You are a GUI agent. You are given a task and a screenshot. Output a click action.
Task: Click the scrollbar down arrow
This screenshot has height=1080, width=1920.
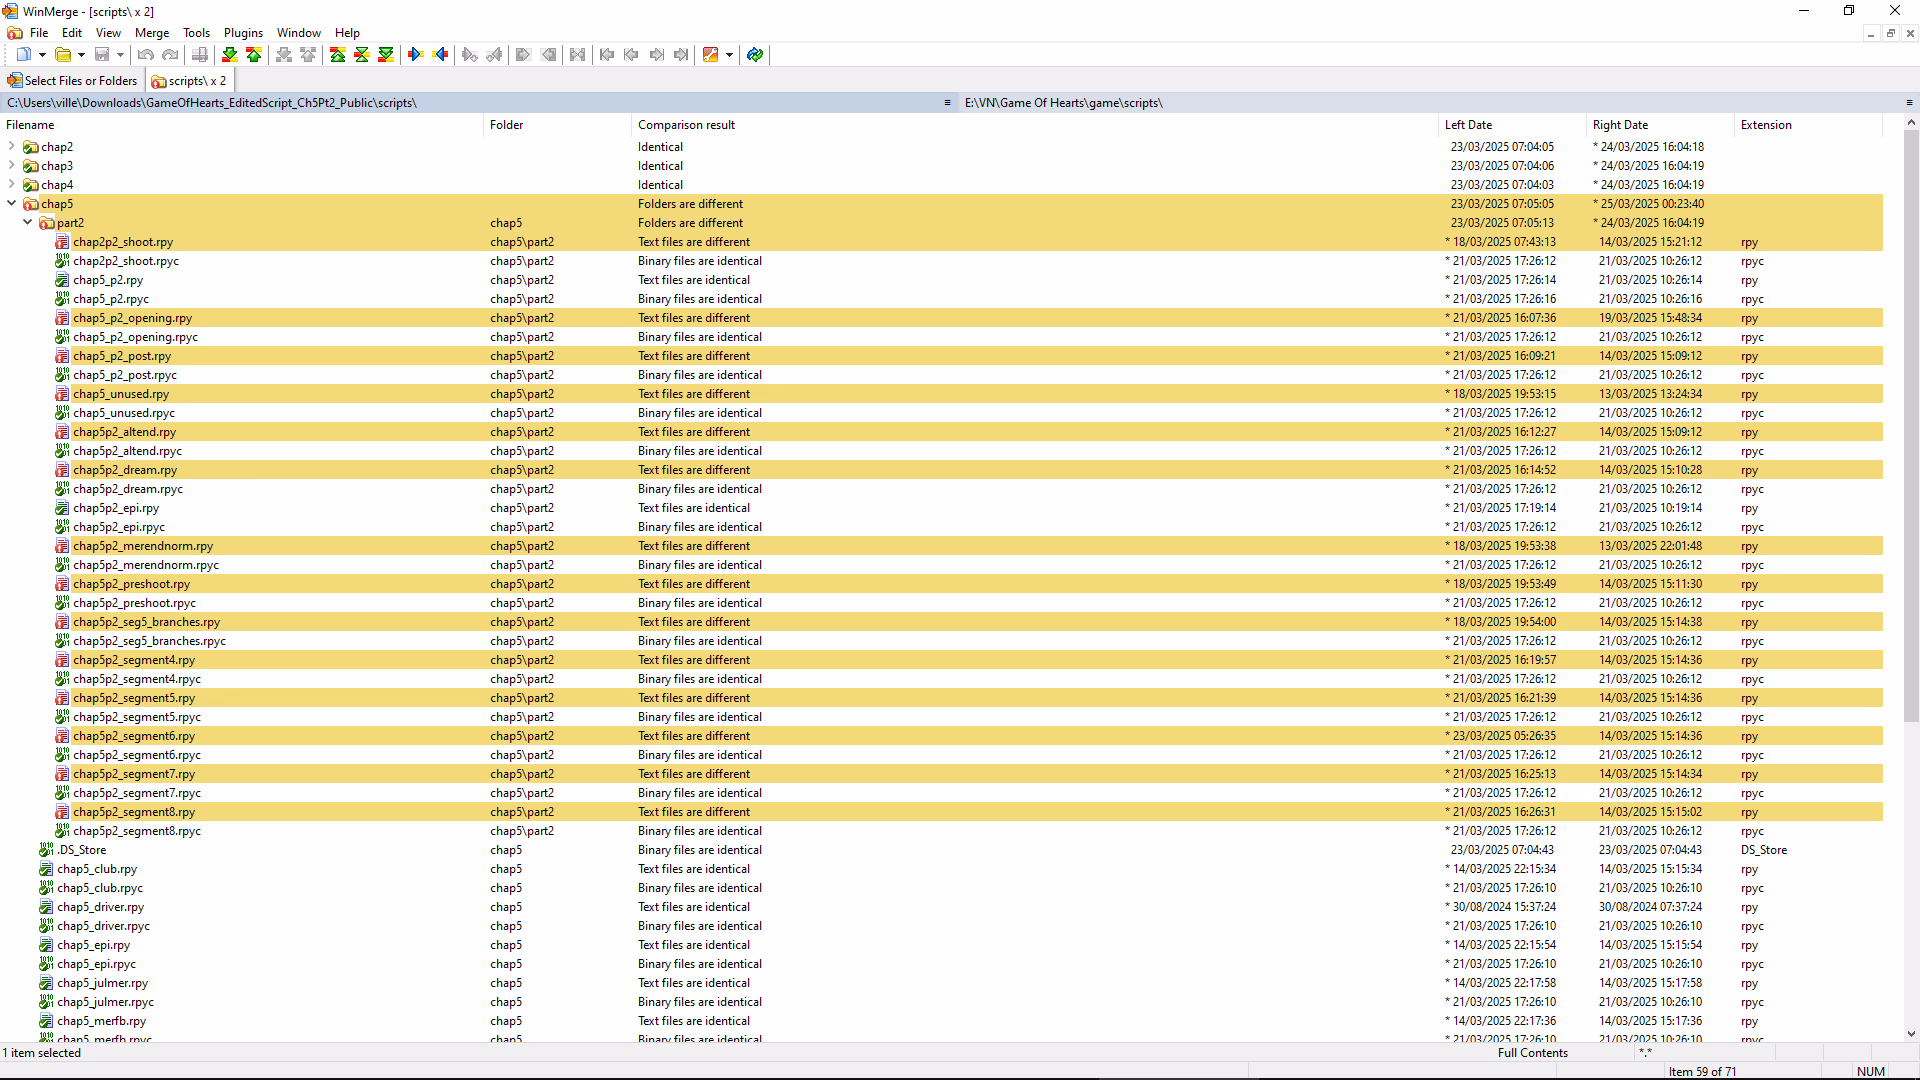[x=1911, y=1034]
